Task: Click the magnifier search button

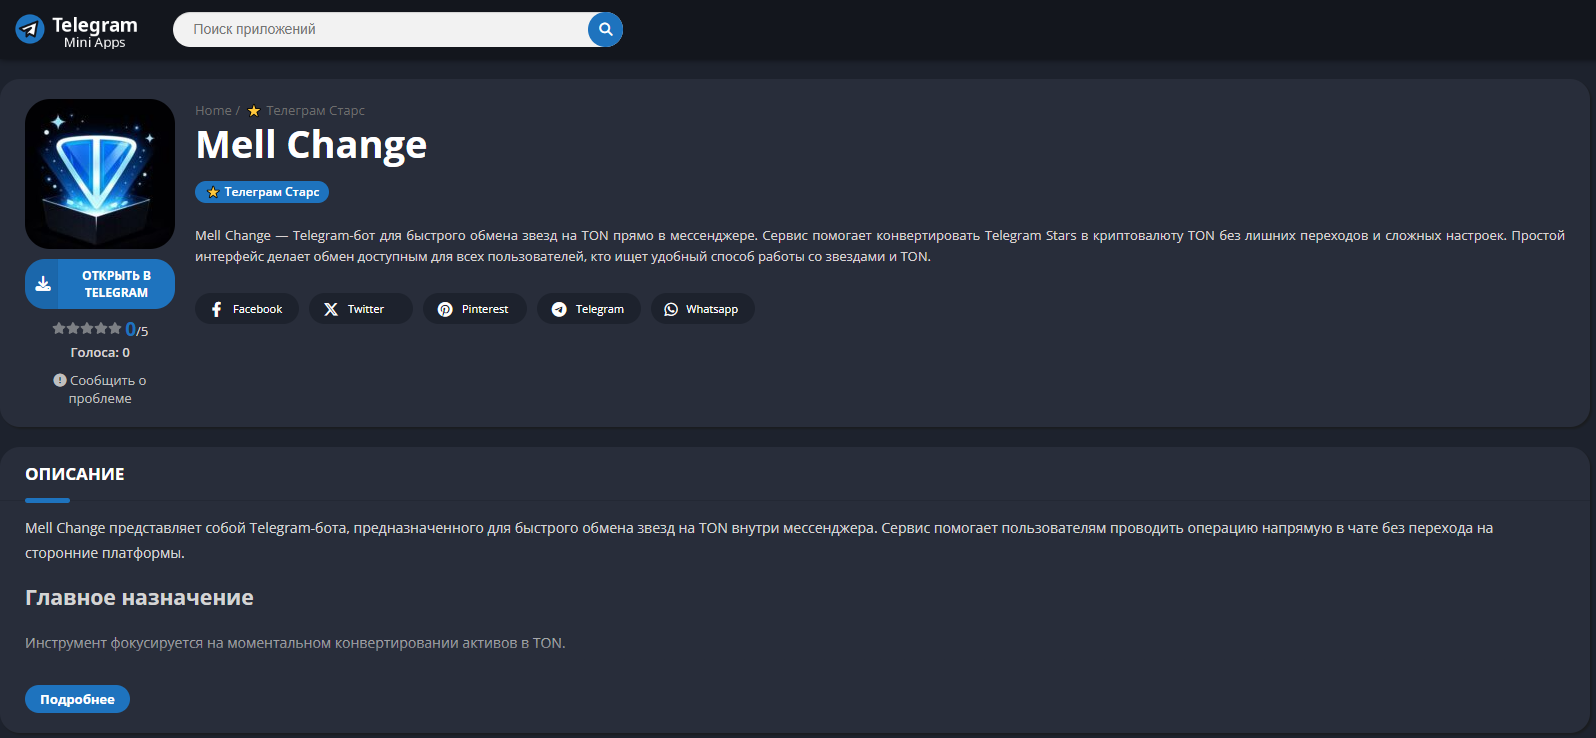Action: coord(605,29)
